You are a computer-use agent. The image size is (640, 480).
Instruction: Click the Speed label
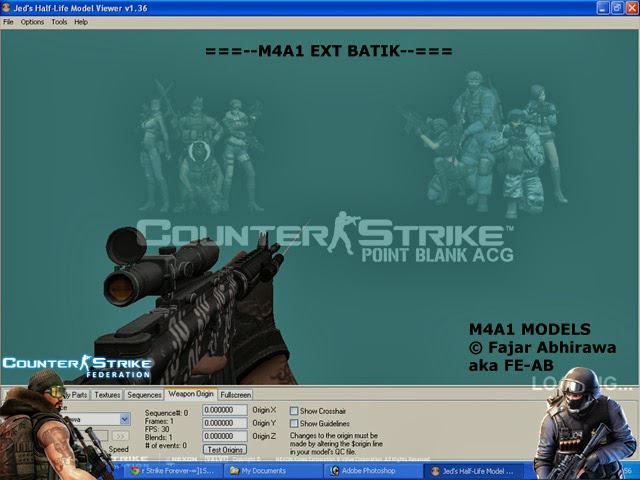tap(118, 449)
